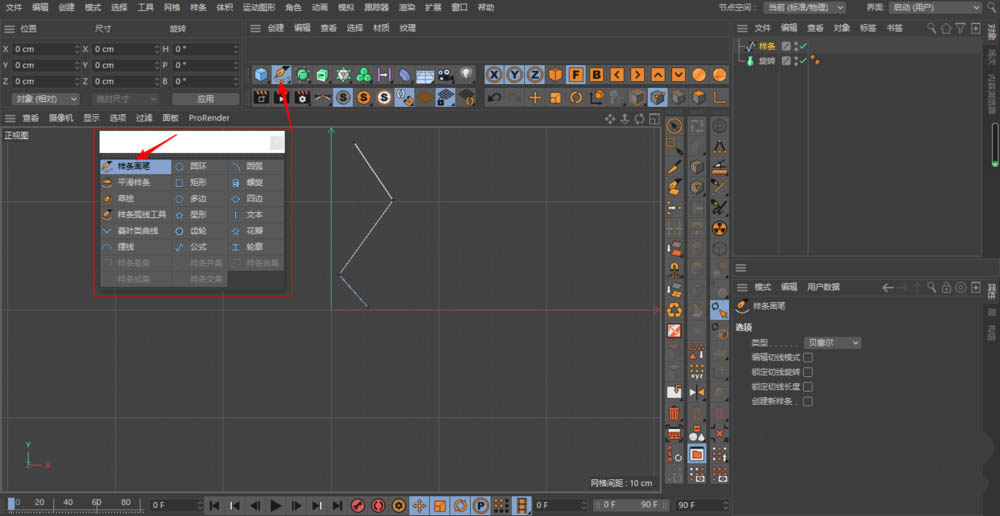The width and height of the screenshot is (1000, 516).
Task: Enable 锁定切线长度 checkbox
Action: (x=807, y=387)
